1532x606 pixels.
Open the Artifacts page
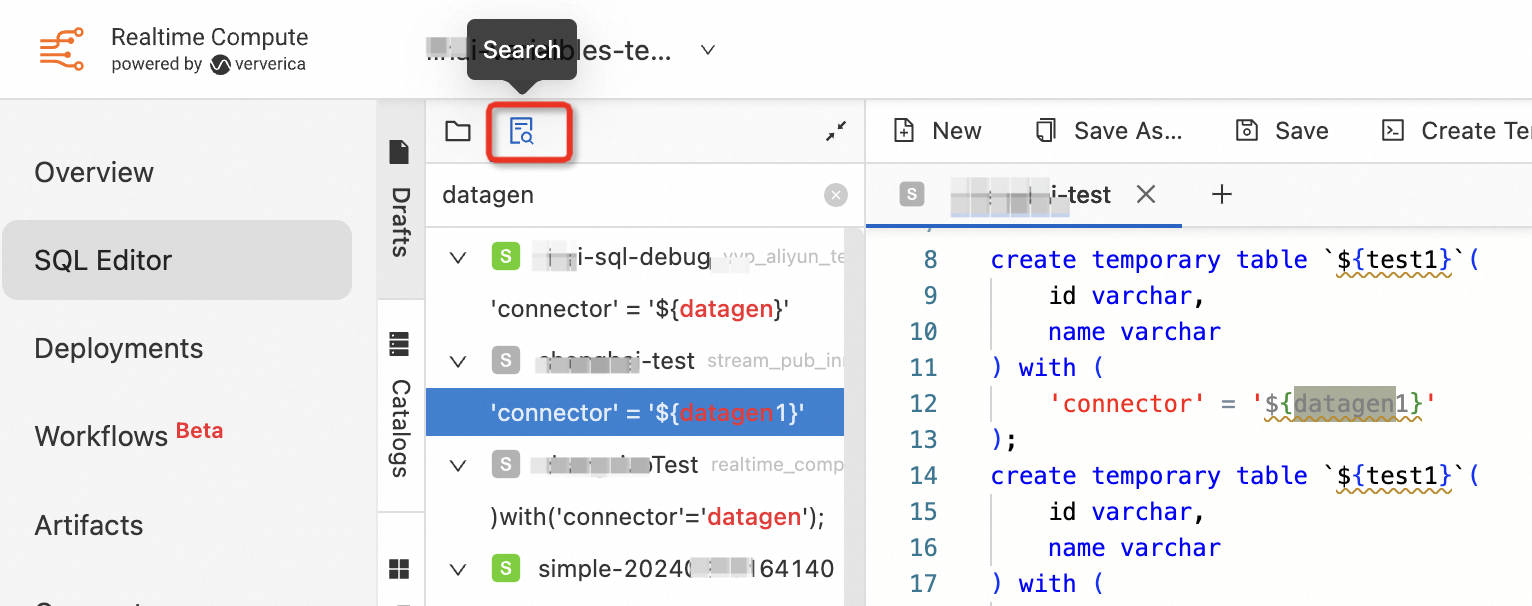[x=89, y=525]
